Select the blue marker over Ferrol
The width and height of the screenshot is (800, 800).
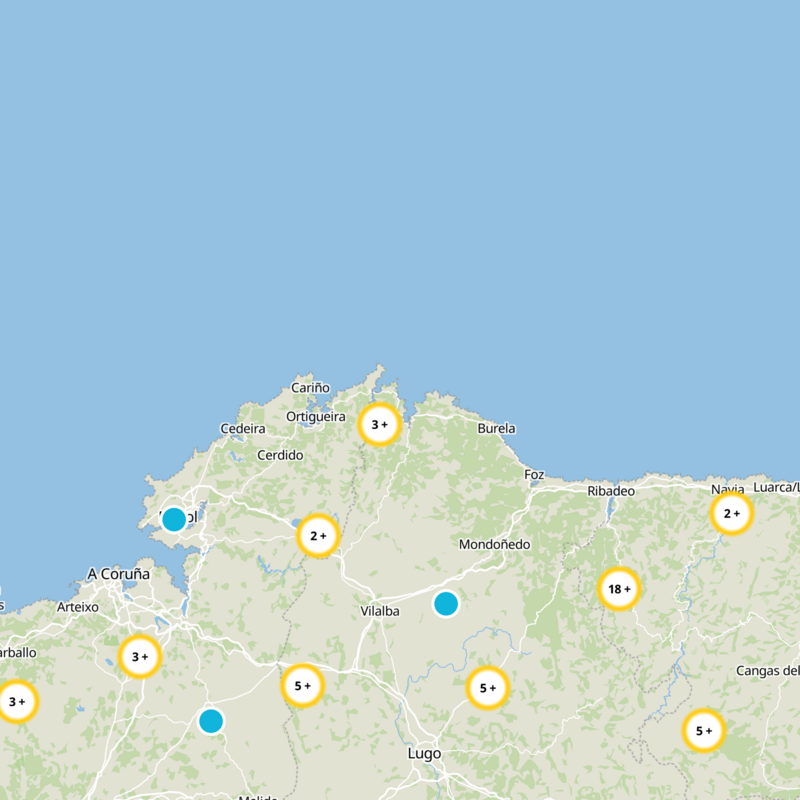point(174,519)
